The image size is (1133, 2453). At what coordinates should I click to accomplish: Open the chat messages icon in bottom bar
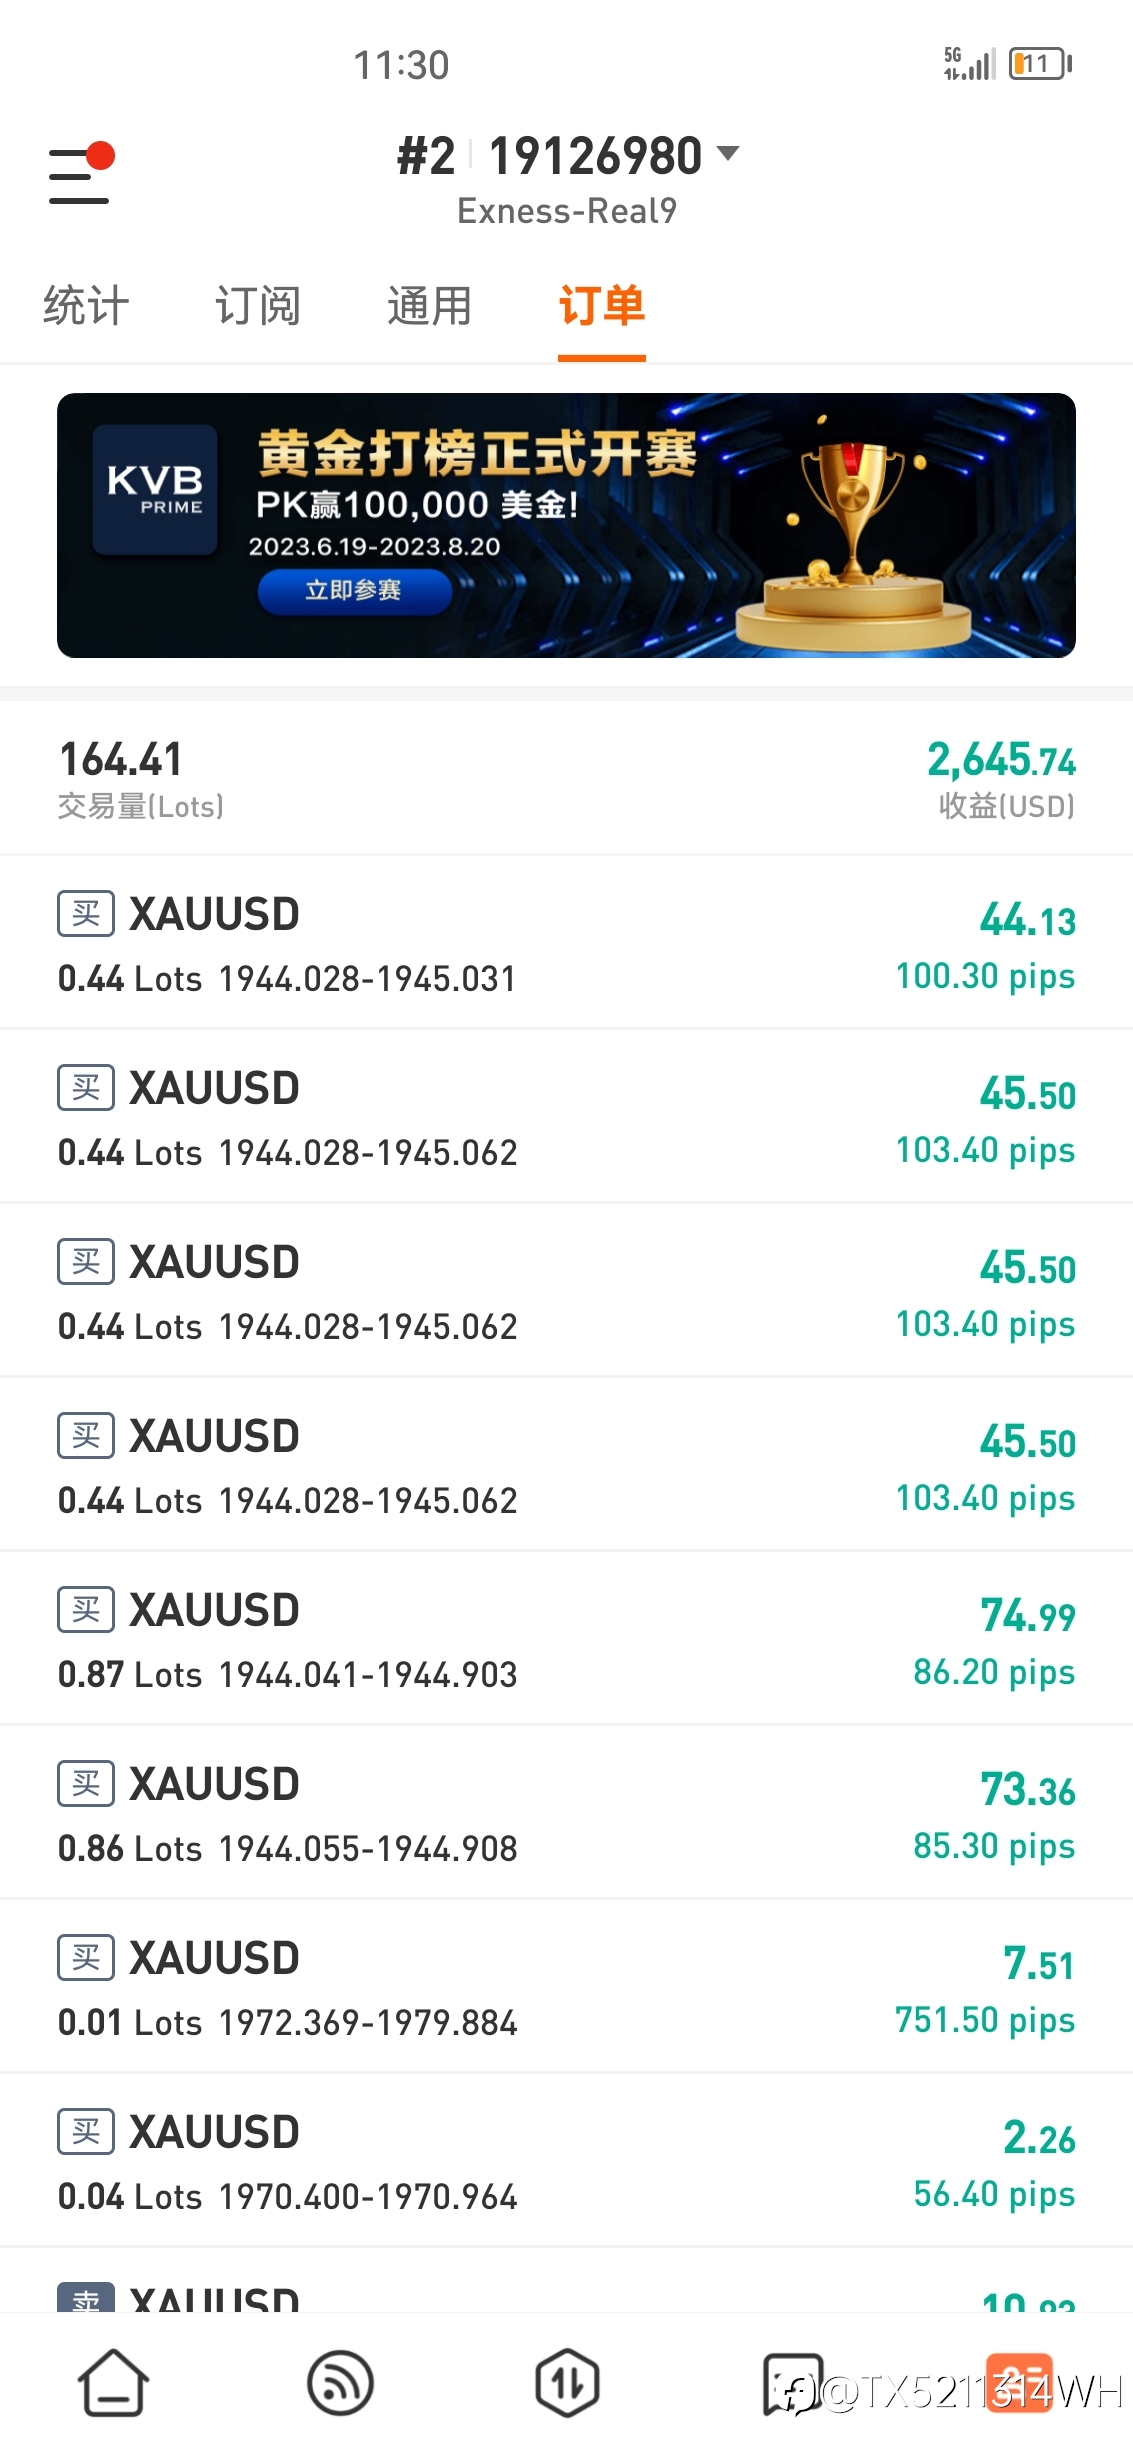(793, 2383)
